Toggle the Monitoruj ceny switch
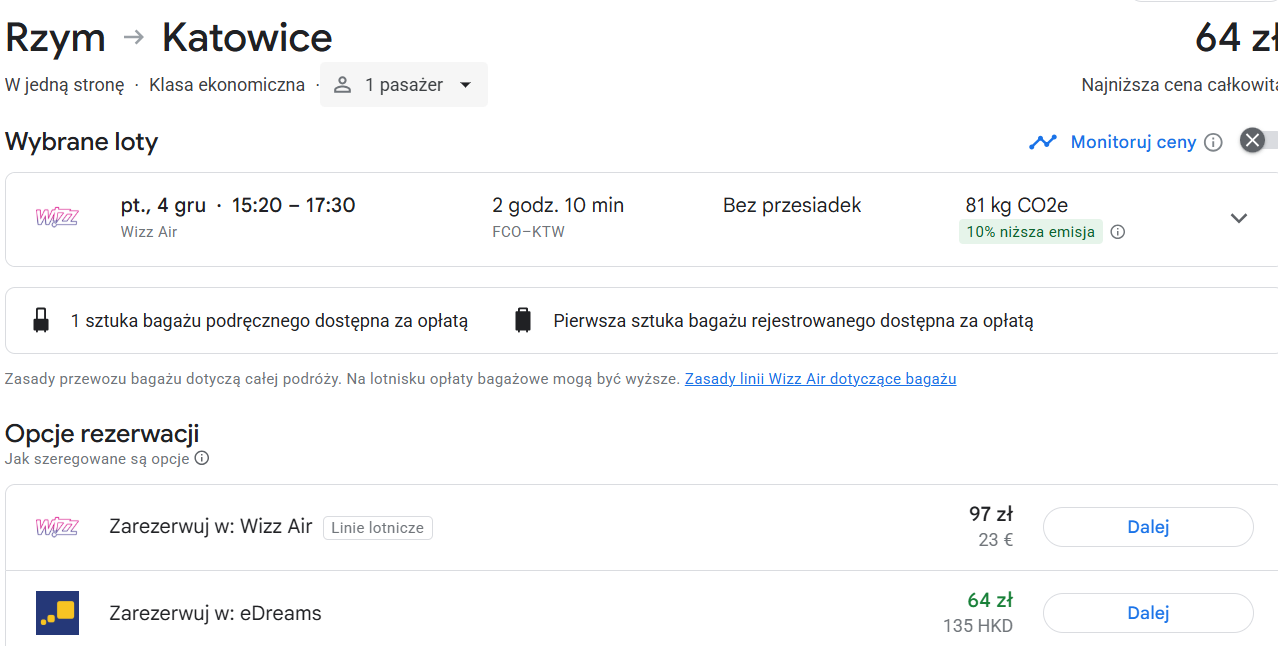The image size is (1278, 646). tap(1258, 141)
